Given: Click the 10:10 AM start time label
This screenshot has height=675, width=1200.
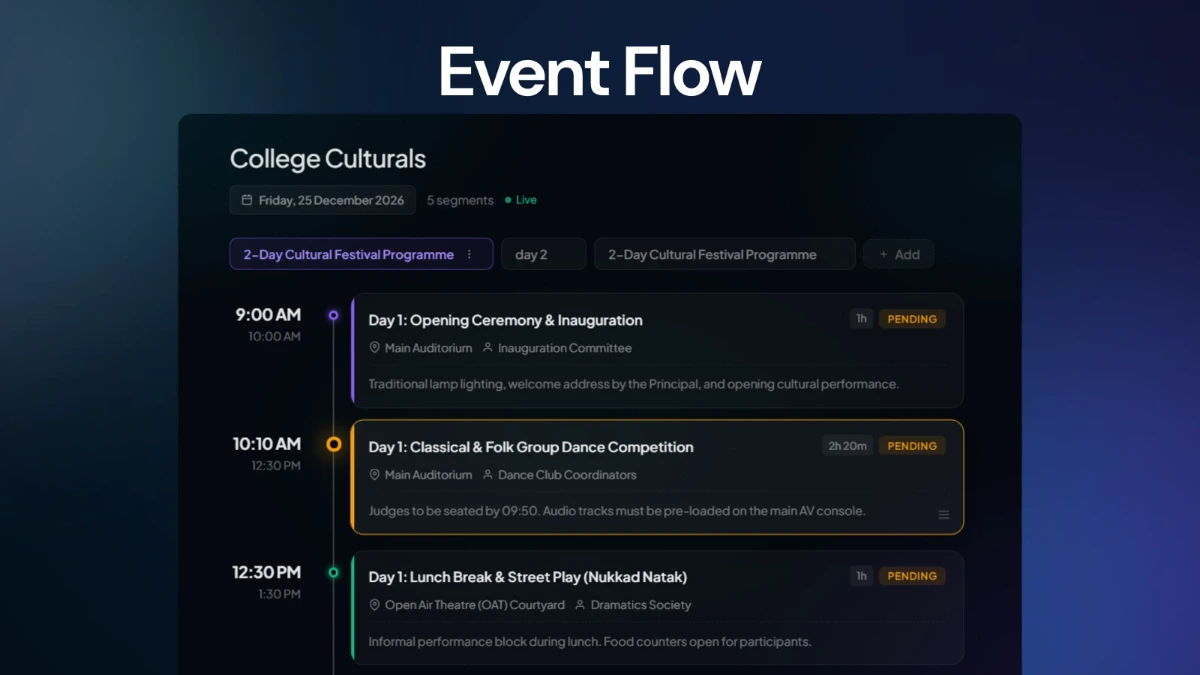Looking at the screenshot, I should pos(267,444).
